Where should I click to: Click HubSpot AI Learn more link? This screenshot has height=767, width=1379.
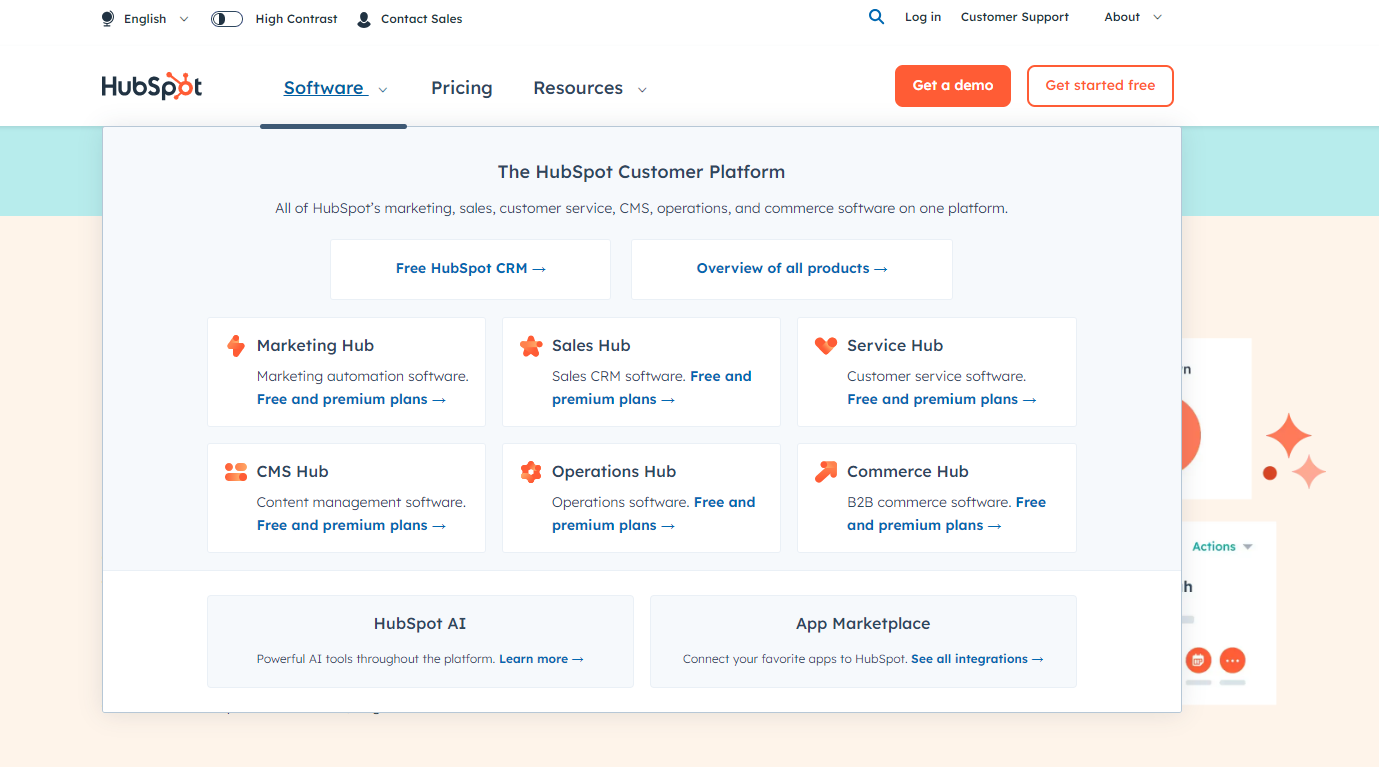541,659
